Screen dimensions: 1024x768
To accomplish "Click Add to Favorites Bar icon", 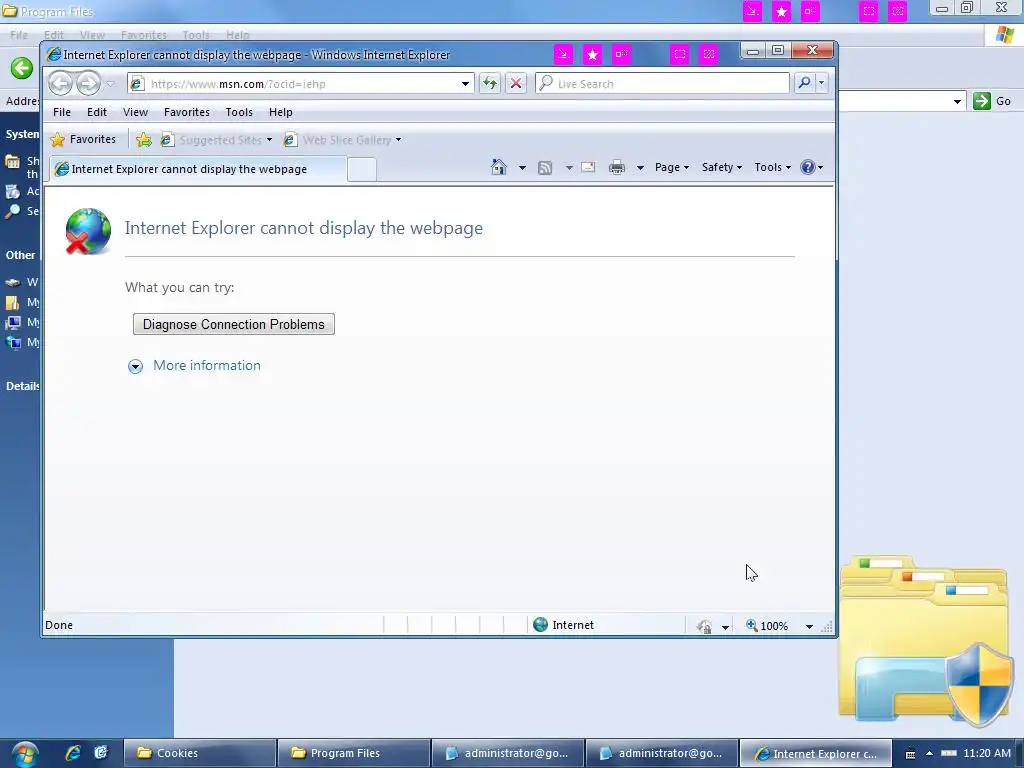I will 144,140.
